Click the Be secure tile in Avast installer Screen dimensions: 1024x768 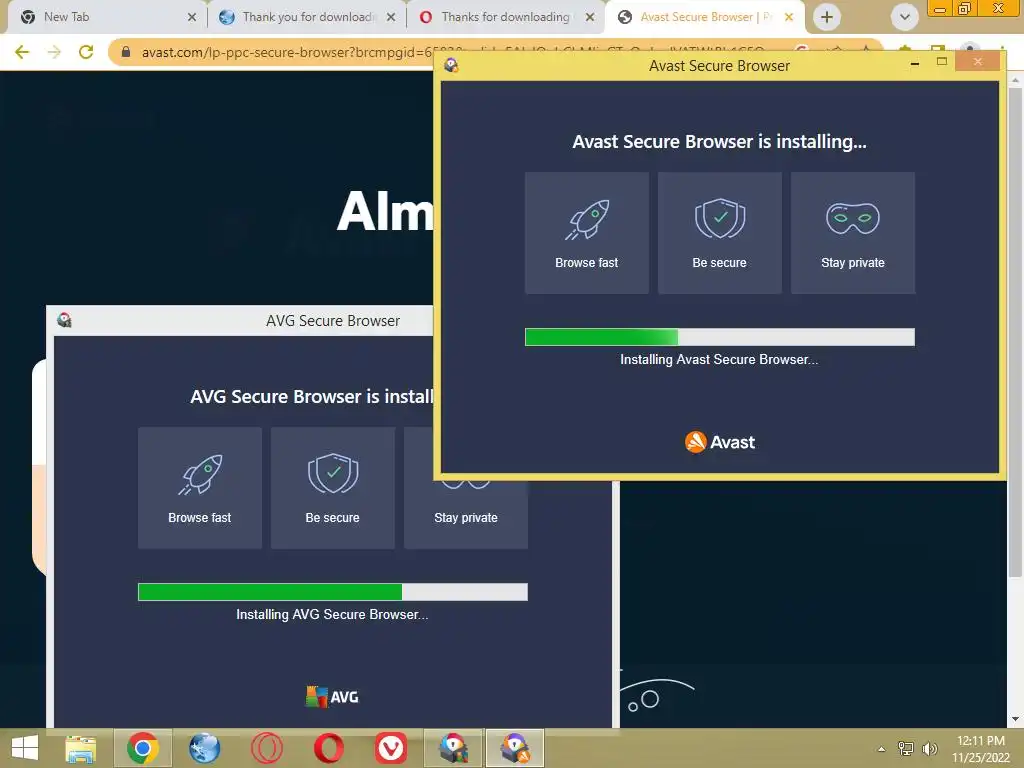pos(720,232)
